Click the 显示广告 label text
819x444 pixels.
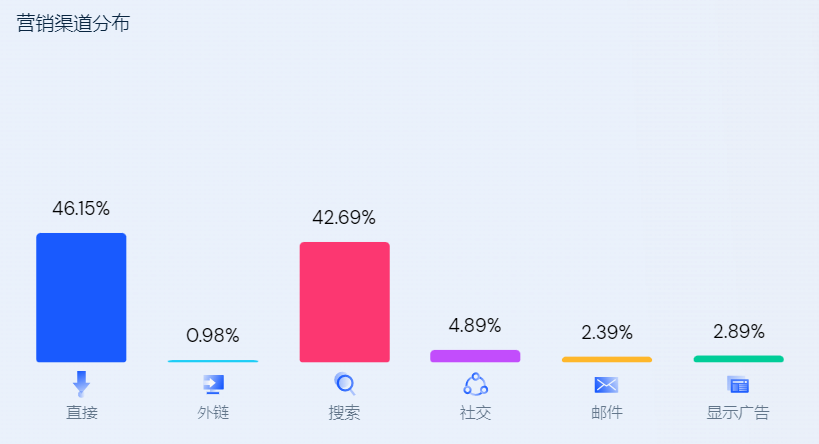[x=738, y=413]
